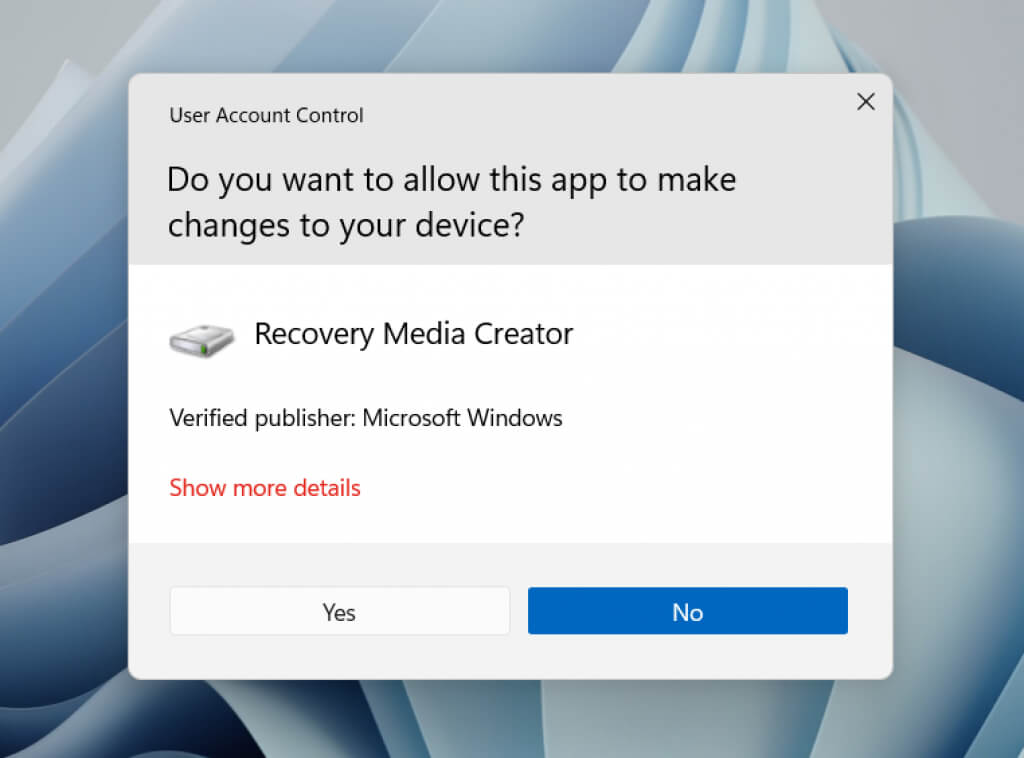Click the Verified publisher: Microsoft Windows text

point(366,418)
